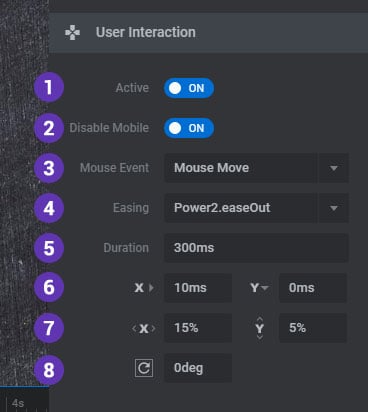
Task: Click the User Interaction gamepad icon
Action: click(x=72, y=33)
